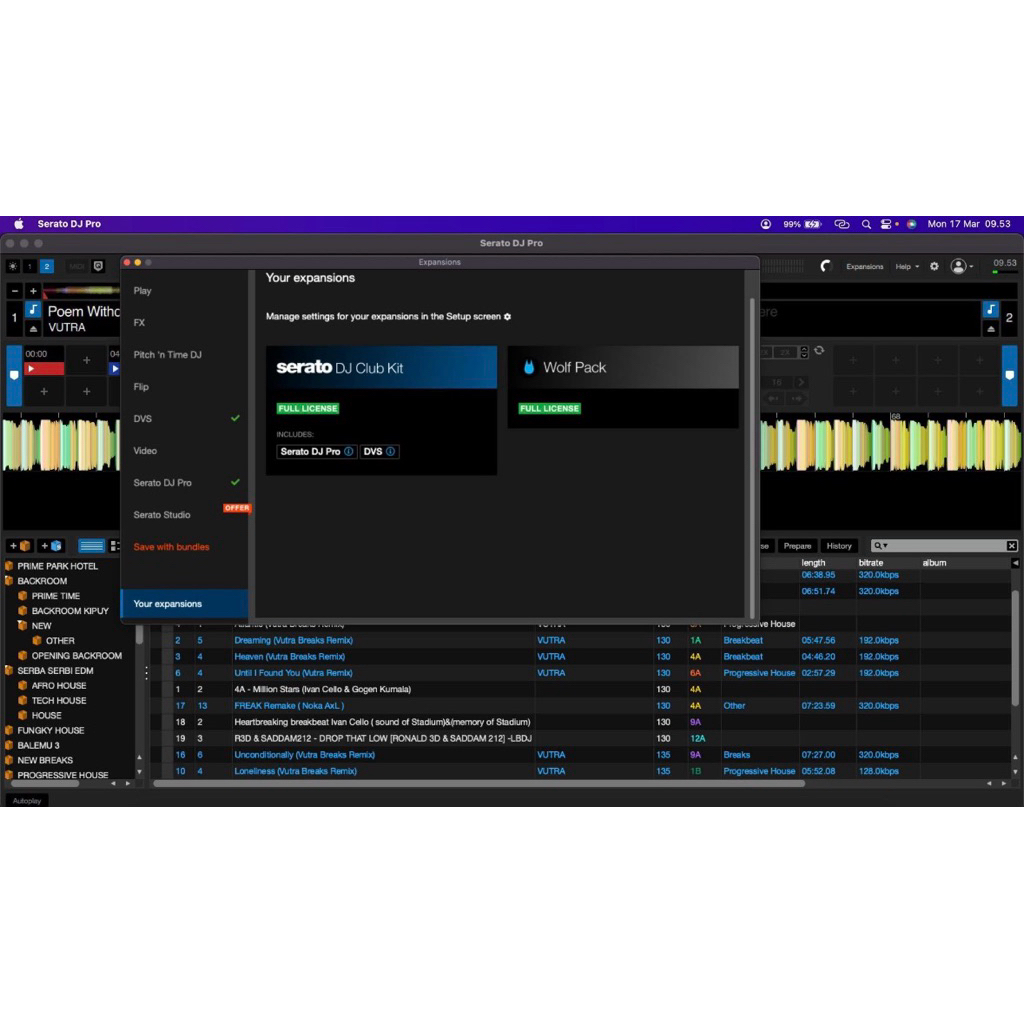Click the Save with bundles link
The height and width of the screenshot is (1024, 1024).
[x=170, y=546]
